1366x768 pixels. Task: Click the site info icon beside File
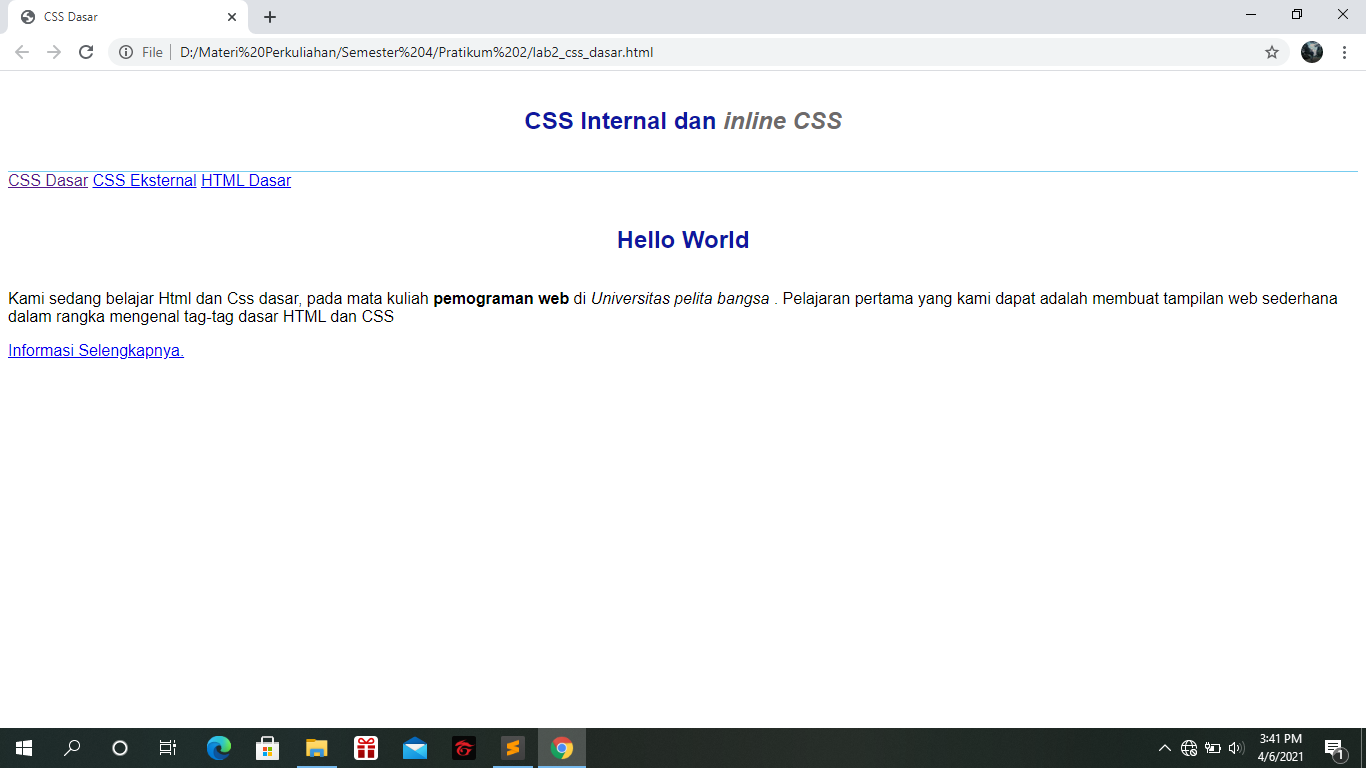point(126,52)
